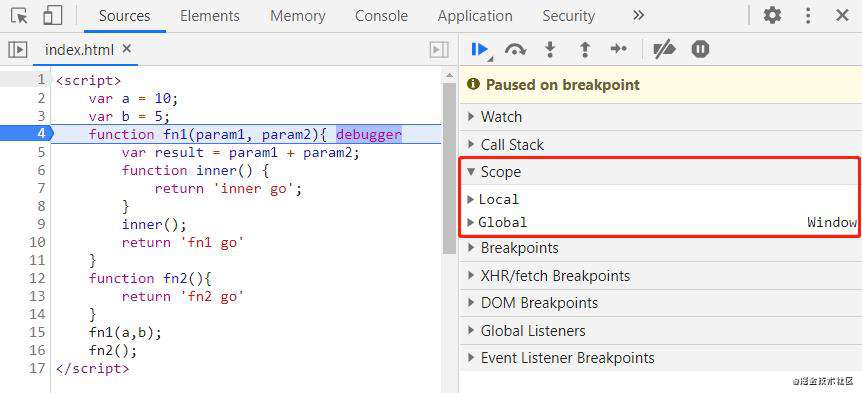
Task: Open the Memory tab
Action: pos(297,16)
